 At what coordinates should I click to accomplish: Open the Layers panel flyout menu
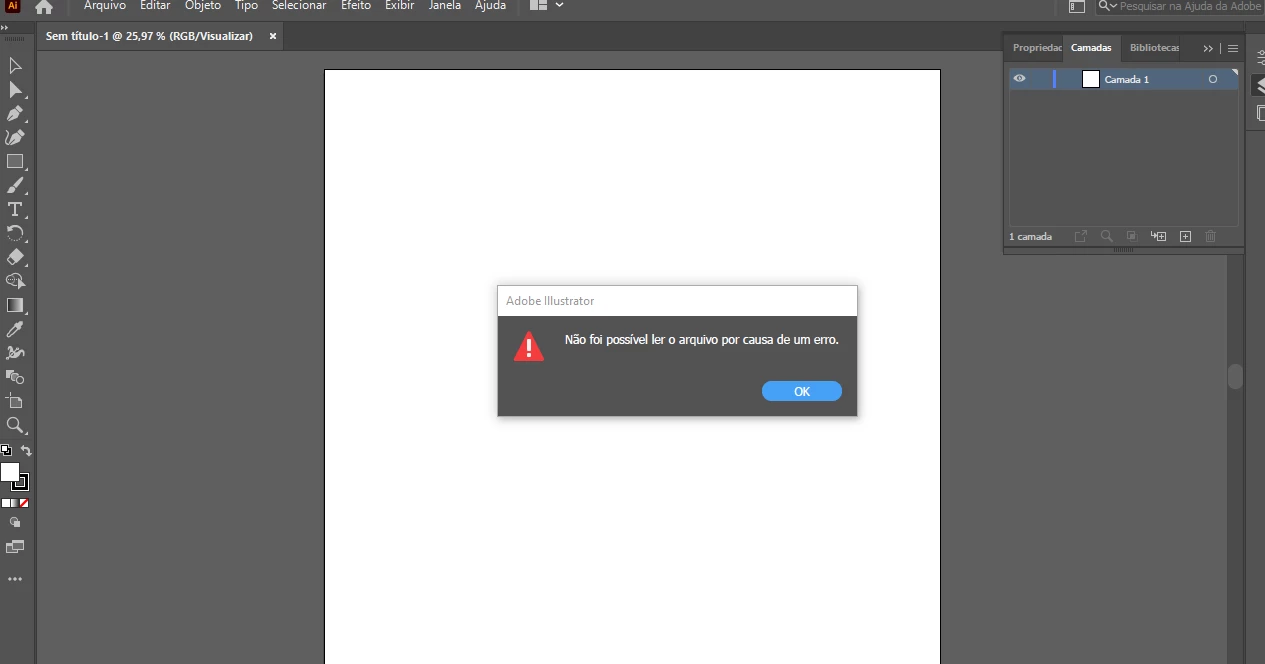click(1233, 48)
